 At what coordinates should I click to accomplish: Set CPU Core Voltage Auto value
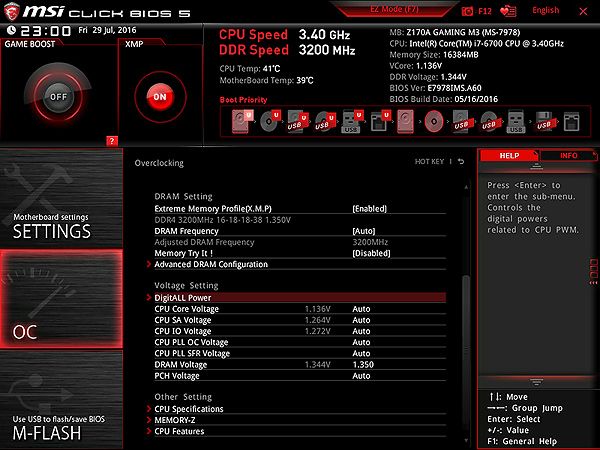tap(361, 309)
